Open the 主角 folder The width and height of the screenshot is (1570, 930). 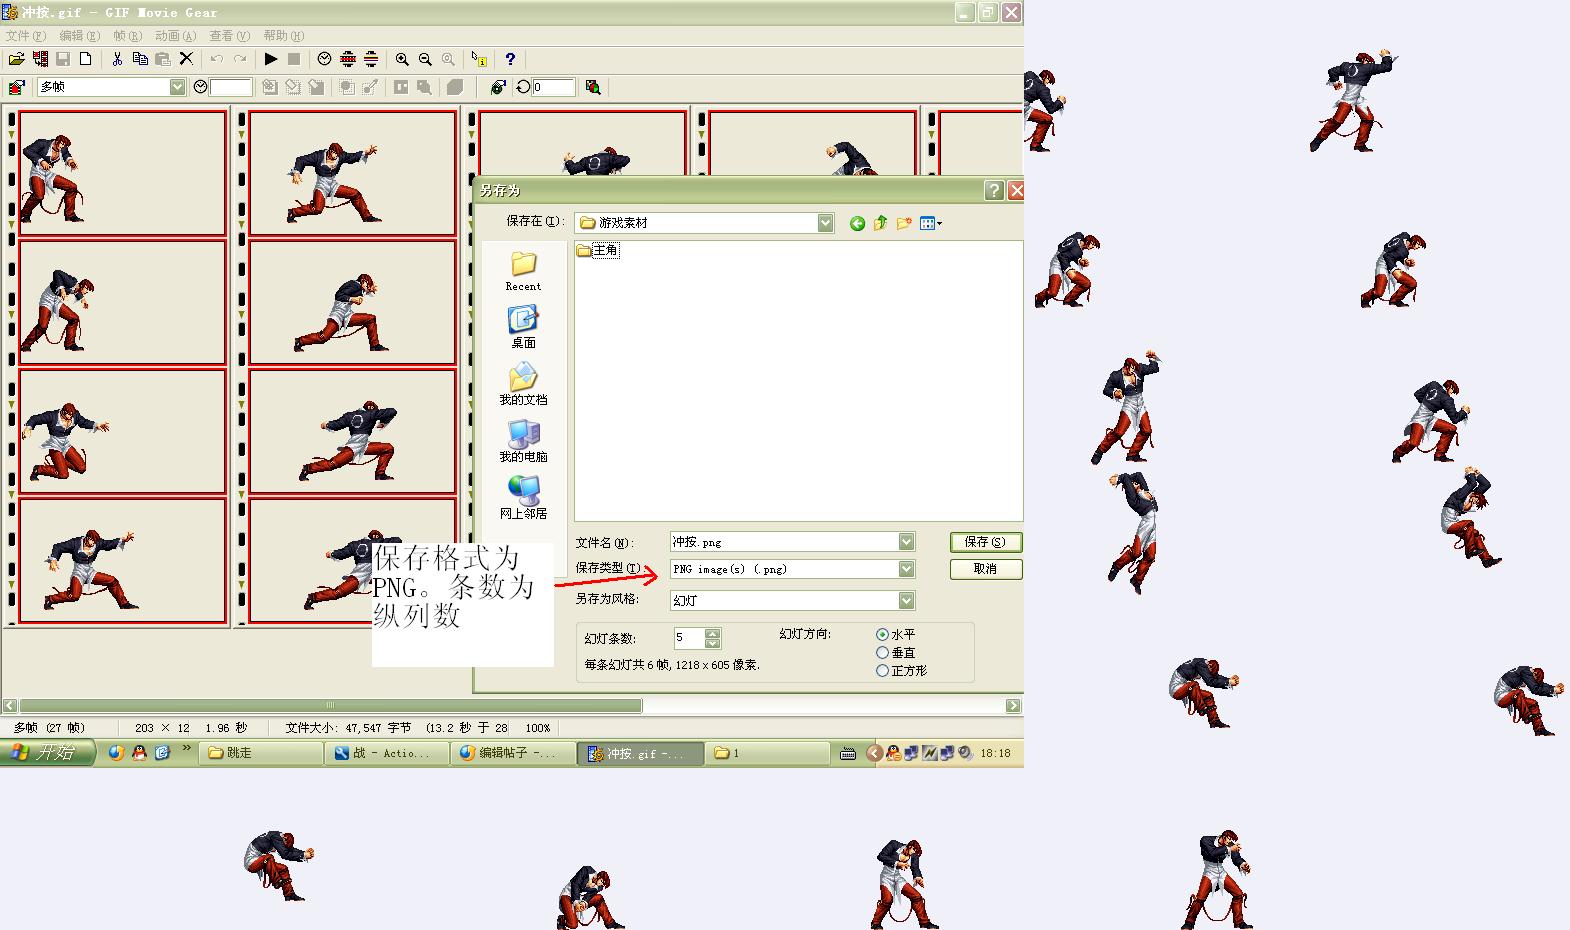coord(598,250)
